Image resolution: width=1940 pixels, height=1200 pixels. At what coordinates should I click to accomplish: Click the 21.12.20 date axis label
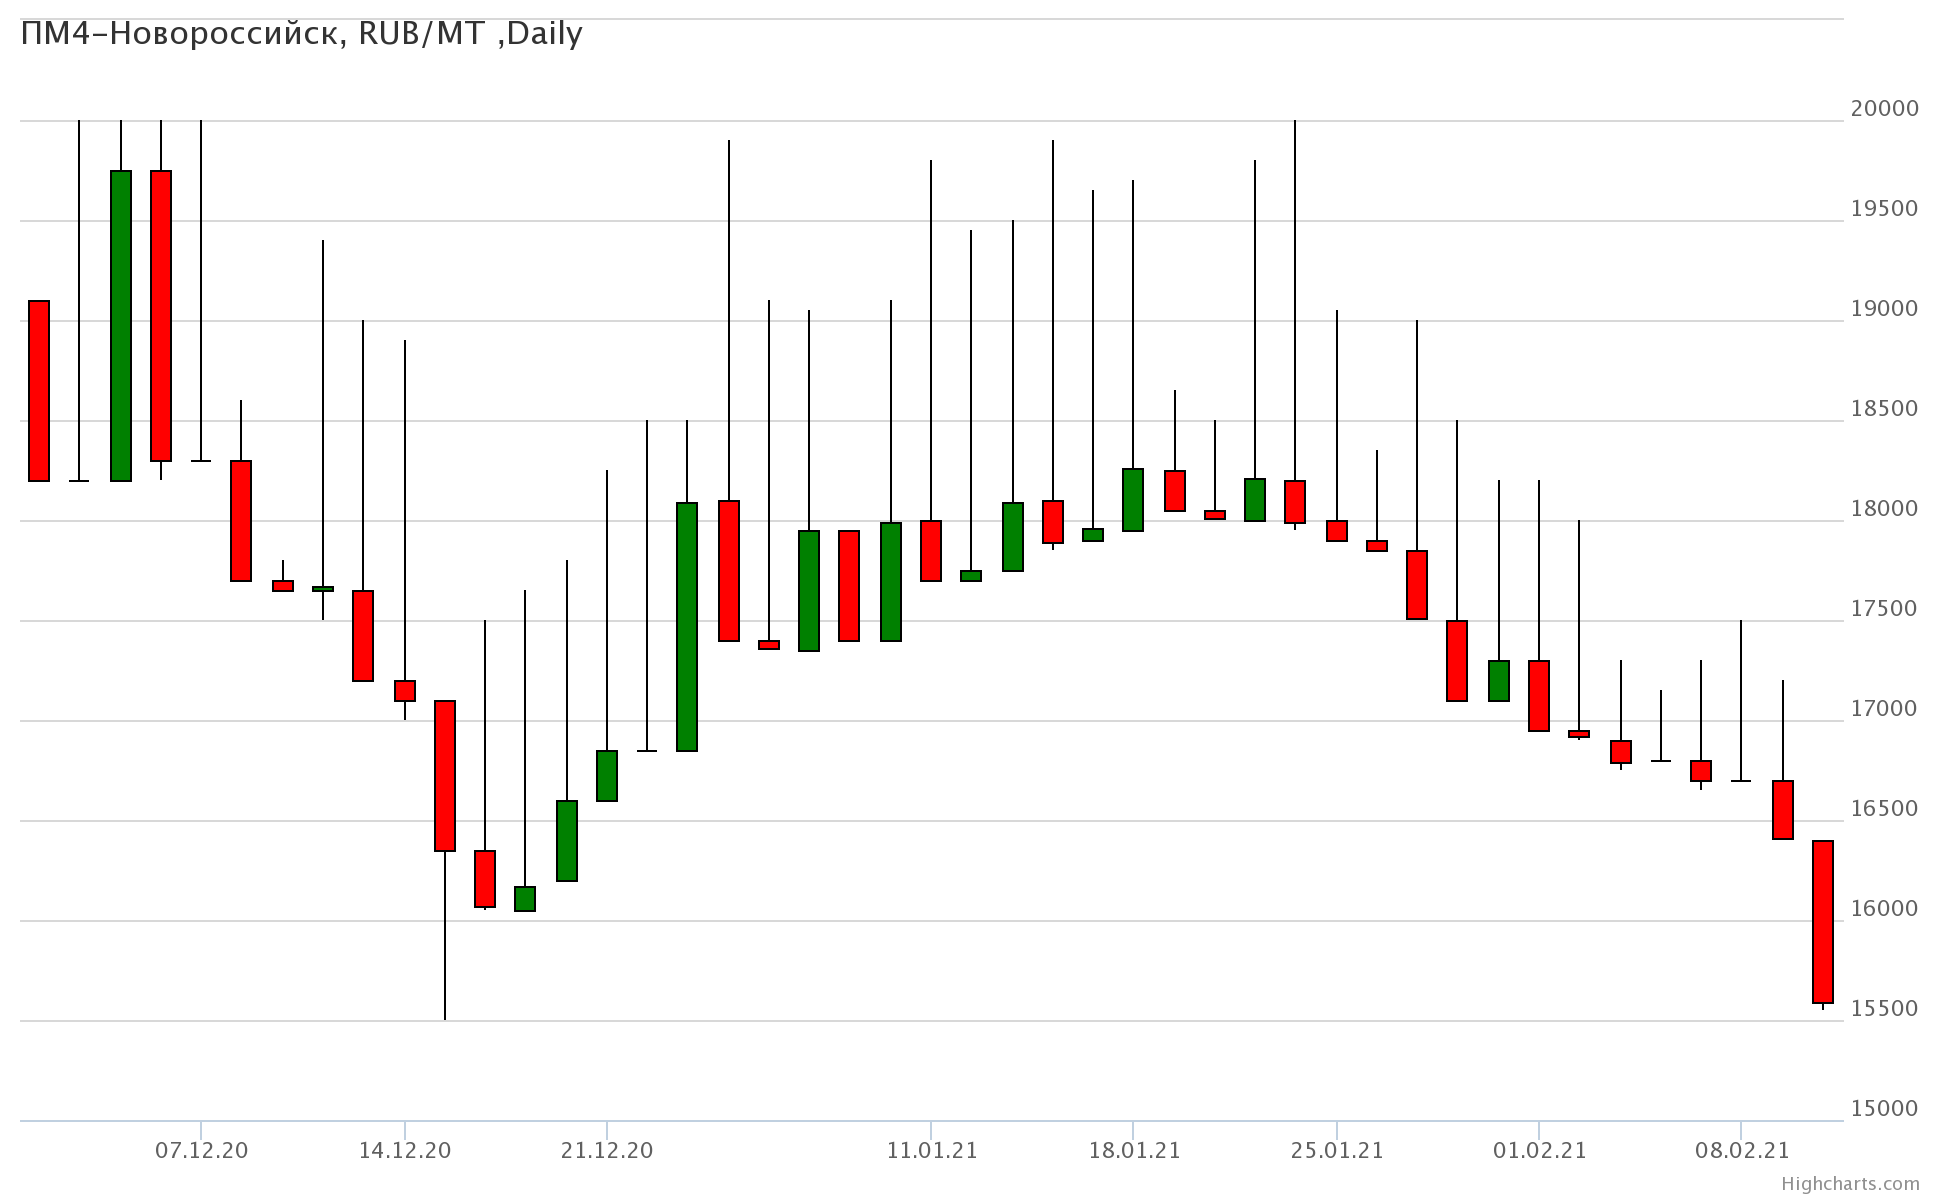point(607,1151)
